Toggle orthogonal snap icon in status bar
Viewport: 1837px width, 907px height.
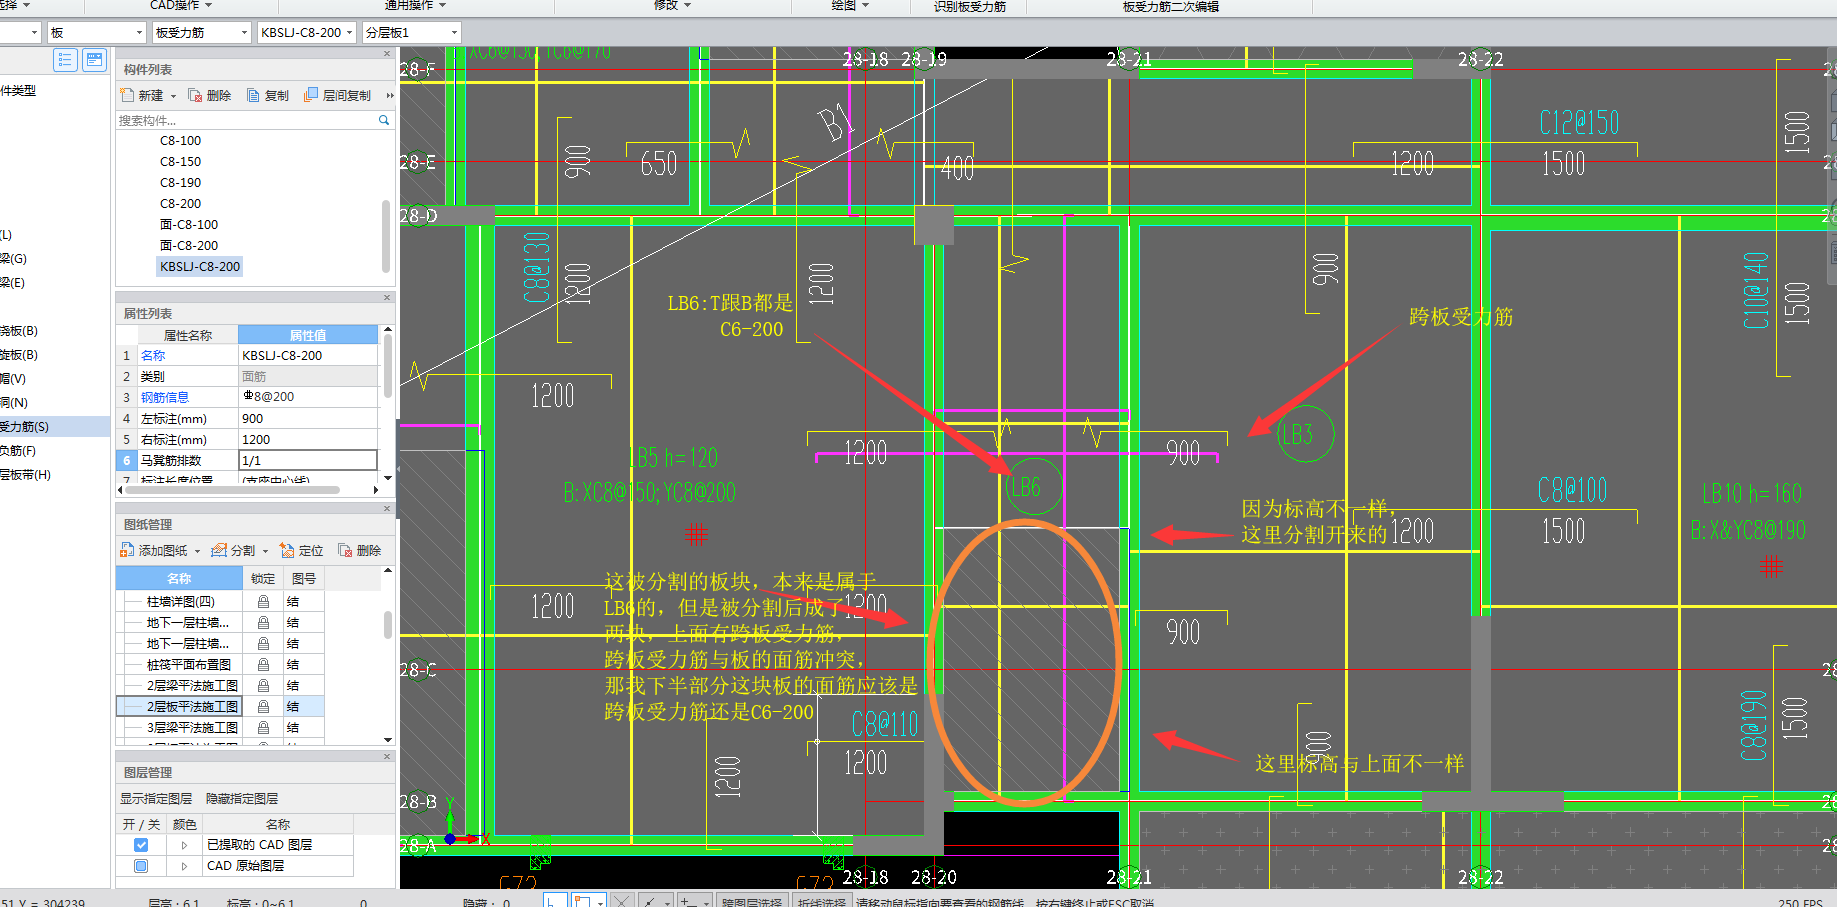pyautogui.click(x=556, y=901)
